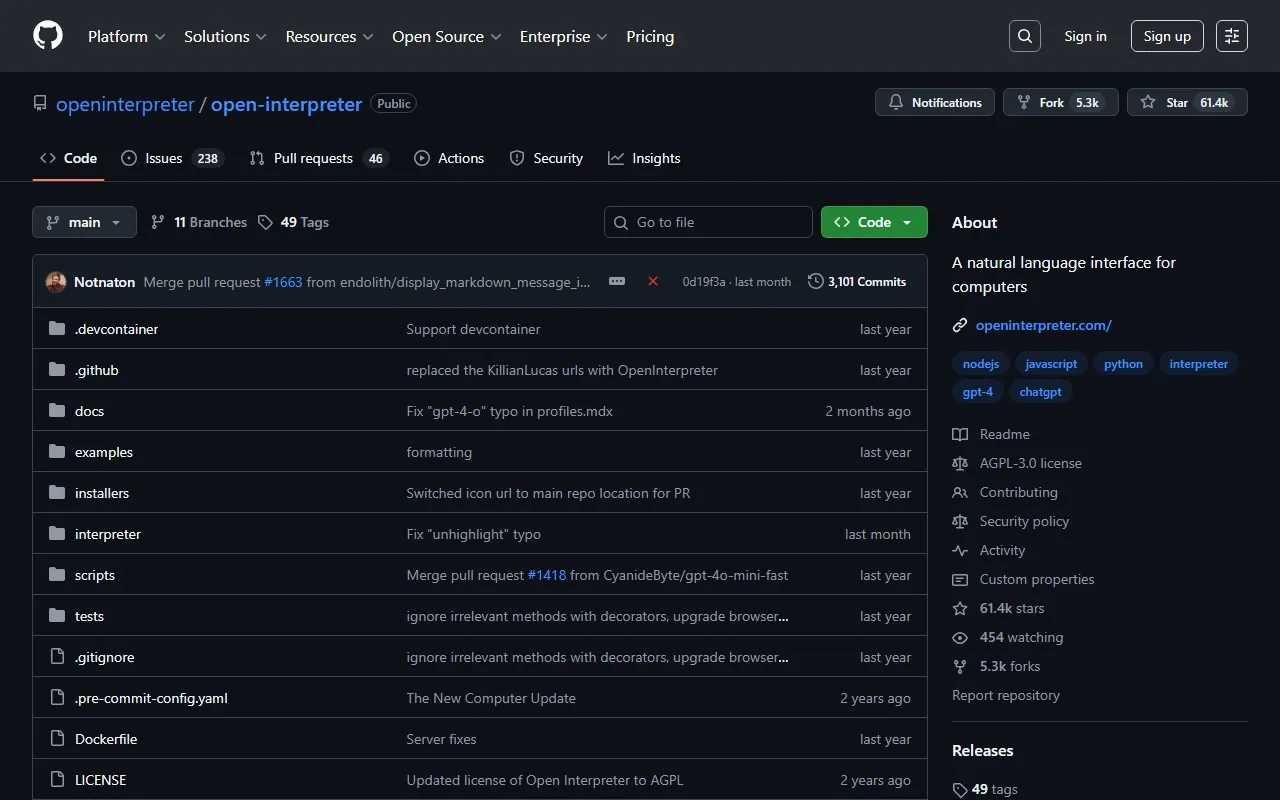Screen dimensions: 1280x800
Task: Switch to the Issues tab
Action: 171,158
